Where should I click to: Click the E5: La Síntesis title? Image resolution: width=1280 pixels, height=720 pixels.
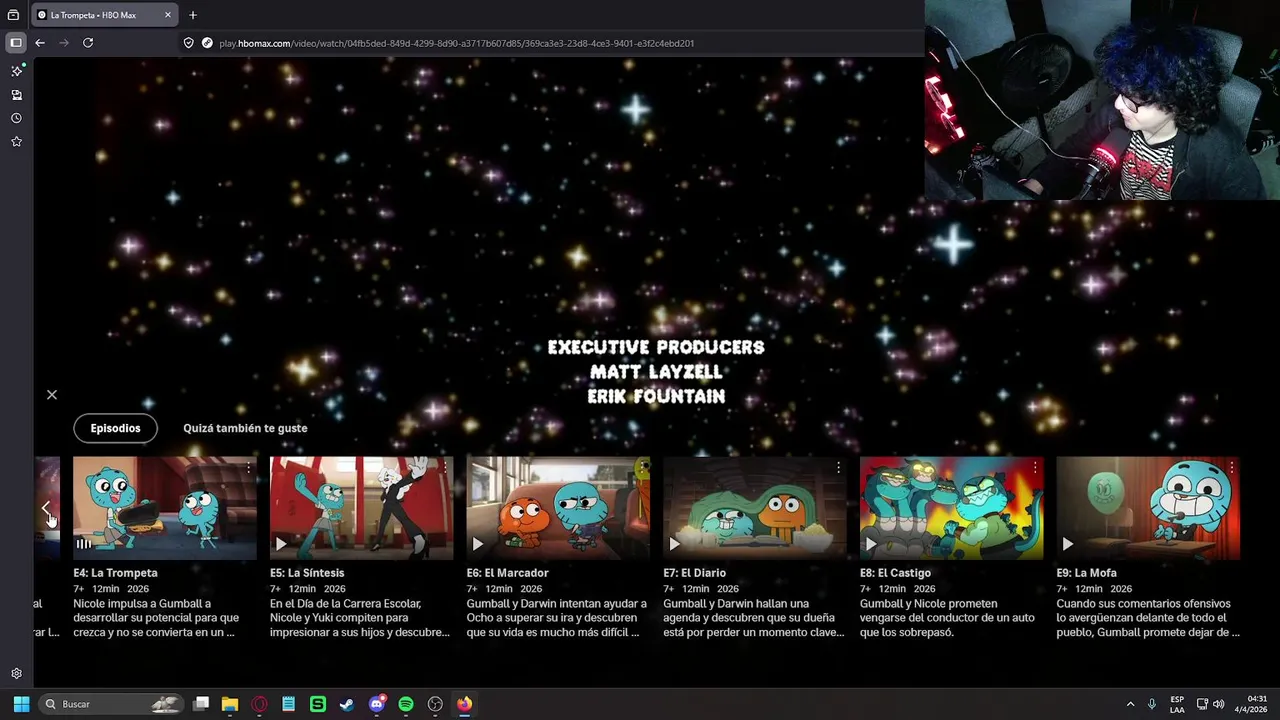tap(307, 573)
